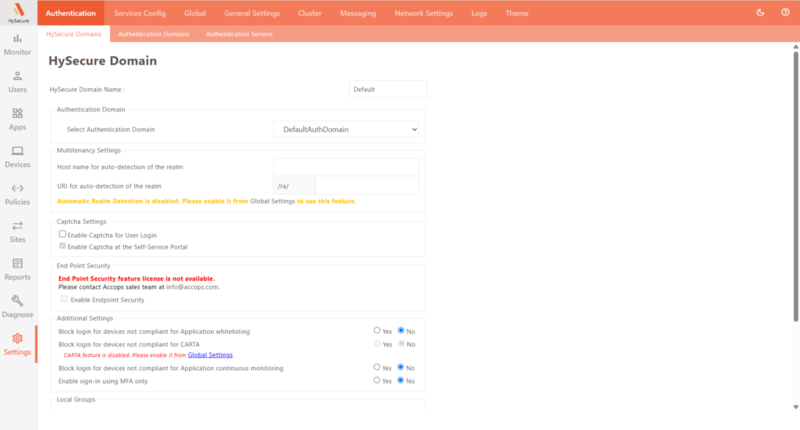Open Authentication Domains sub-tab

154,34
